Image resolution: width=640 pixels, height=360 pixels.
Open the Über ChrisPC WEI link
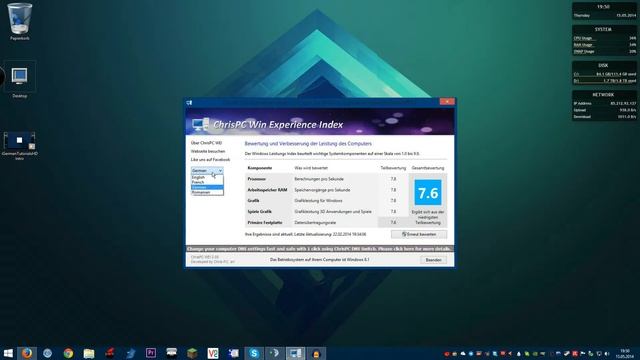coord(206,143)
